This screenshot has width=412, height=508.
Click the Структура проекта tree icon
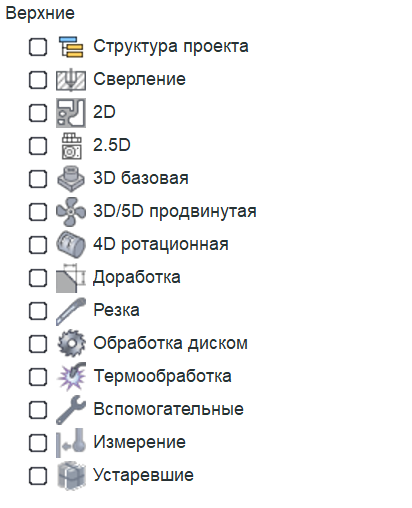pyautogui.click(x=71, y=47)
